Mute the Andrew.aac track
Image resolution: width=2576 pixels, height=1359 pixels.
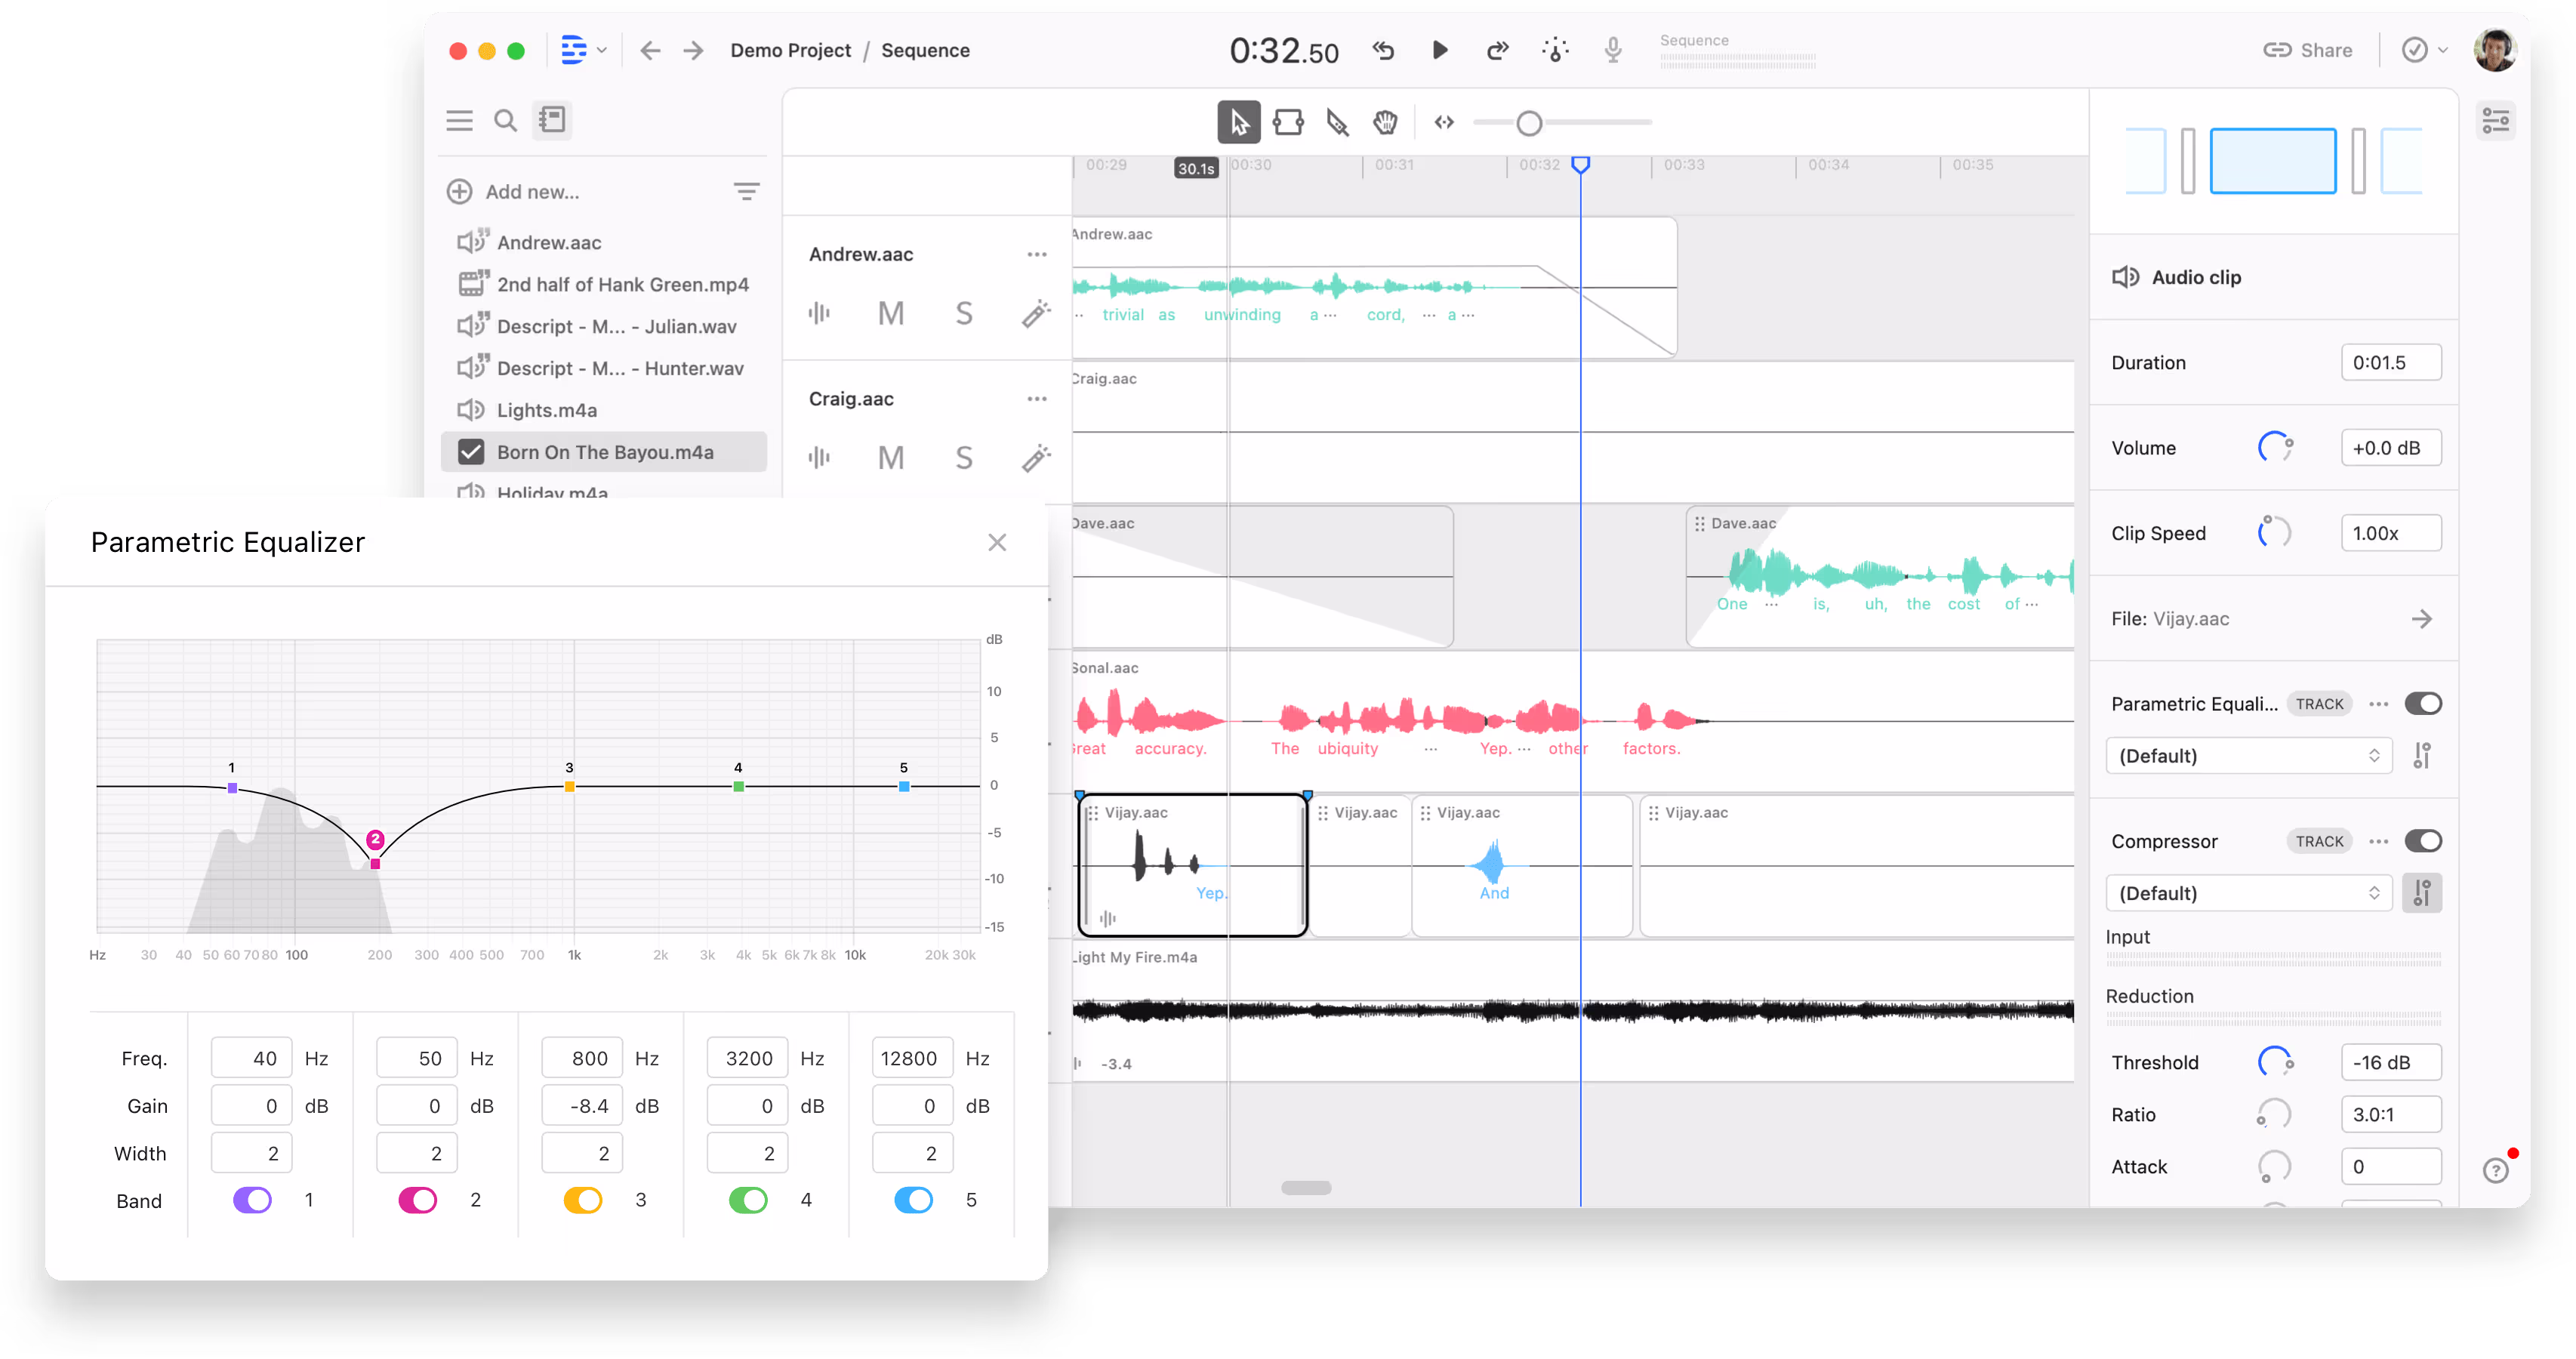[x=891, y=313]
